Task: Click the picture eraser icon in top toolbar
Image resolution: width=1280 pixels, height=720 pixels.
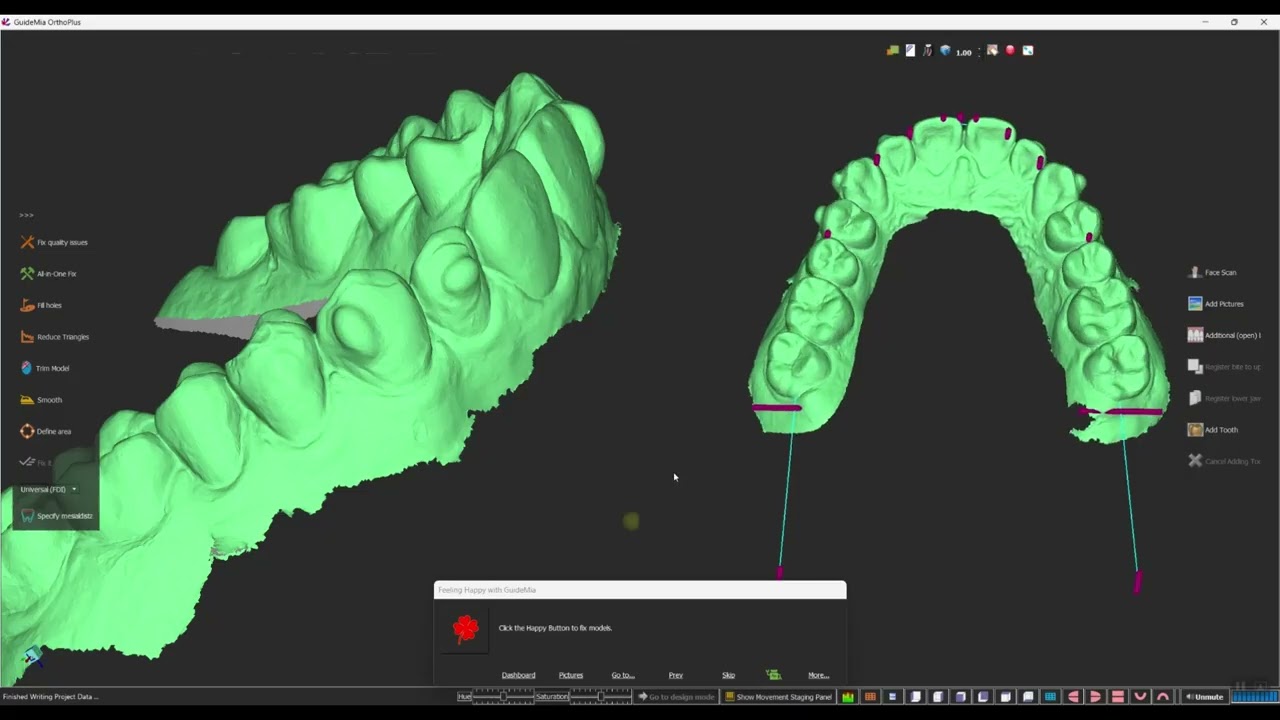Action: (992, 50)
